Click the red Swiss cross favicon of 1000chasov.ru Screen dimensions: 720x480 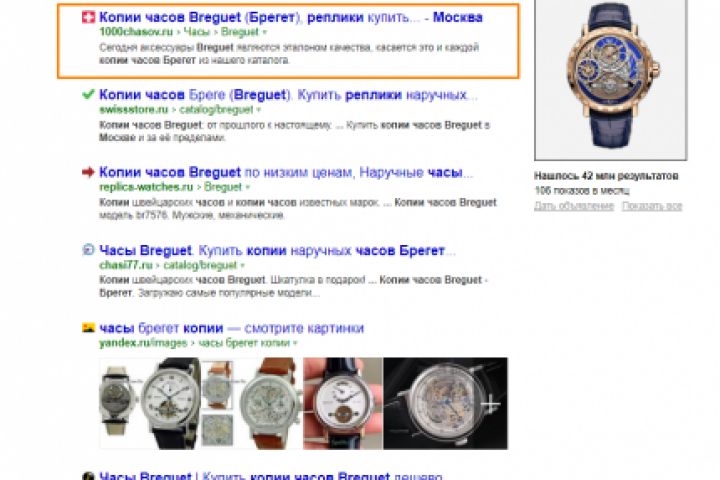click(88, 17)
